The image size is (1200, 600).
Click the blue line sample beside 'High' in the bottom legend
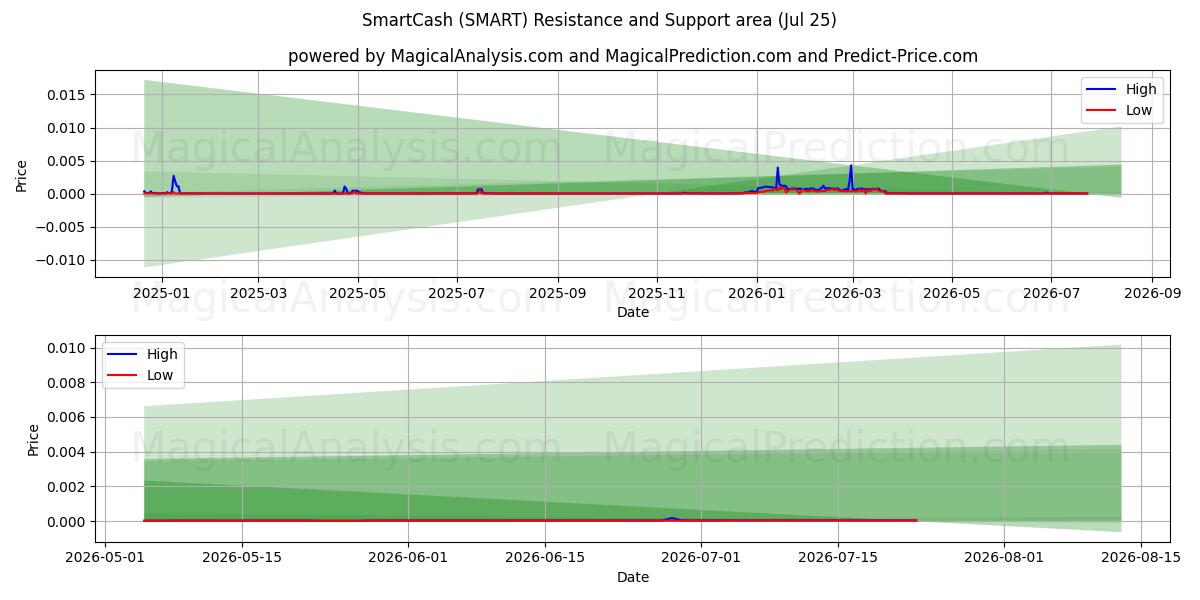pyautogui.click(x=124, y=355)
